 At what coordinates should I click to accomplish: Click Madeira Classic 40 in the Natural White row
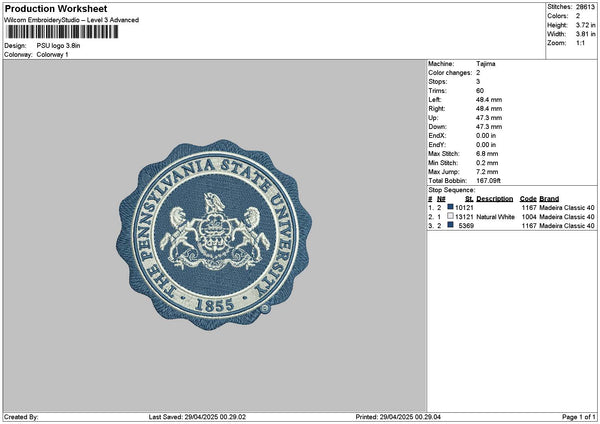[x=567, y=217]
